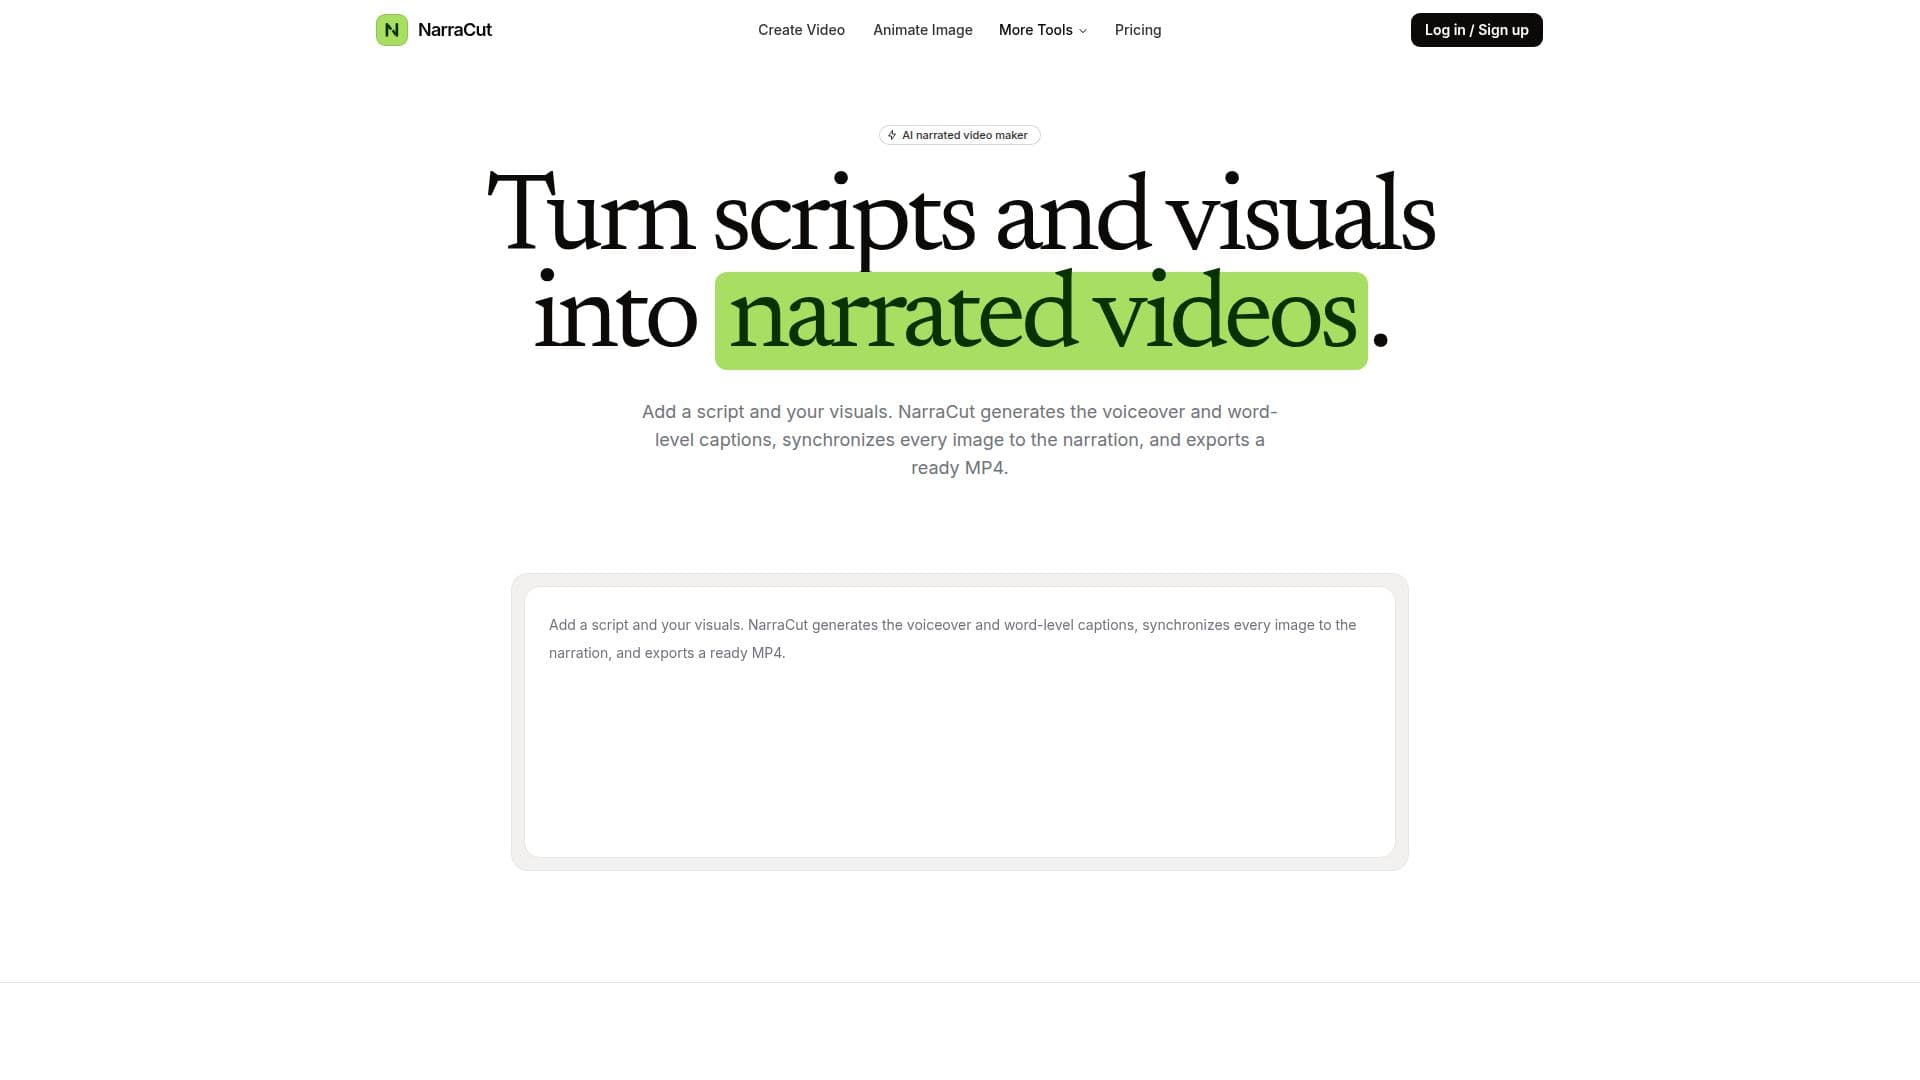The width and height of the screenshot is (1920, 1080).
Task: Click the placeholder text in script box
Action: click(952, 639)
